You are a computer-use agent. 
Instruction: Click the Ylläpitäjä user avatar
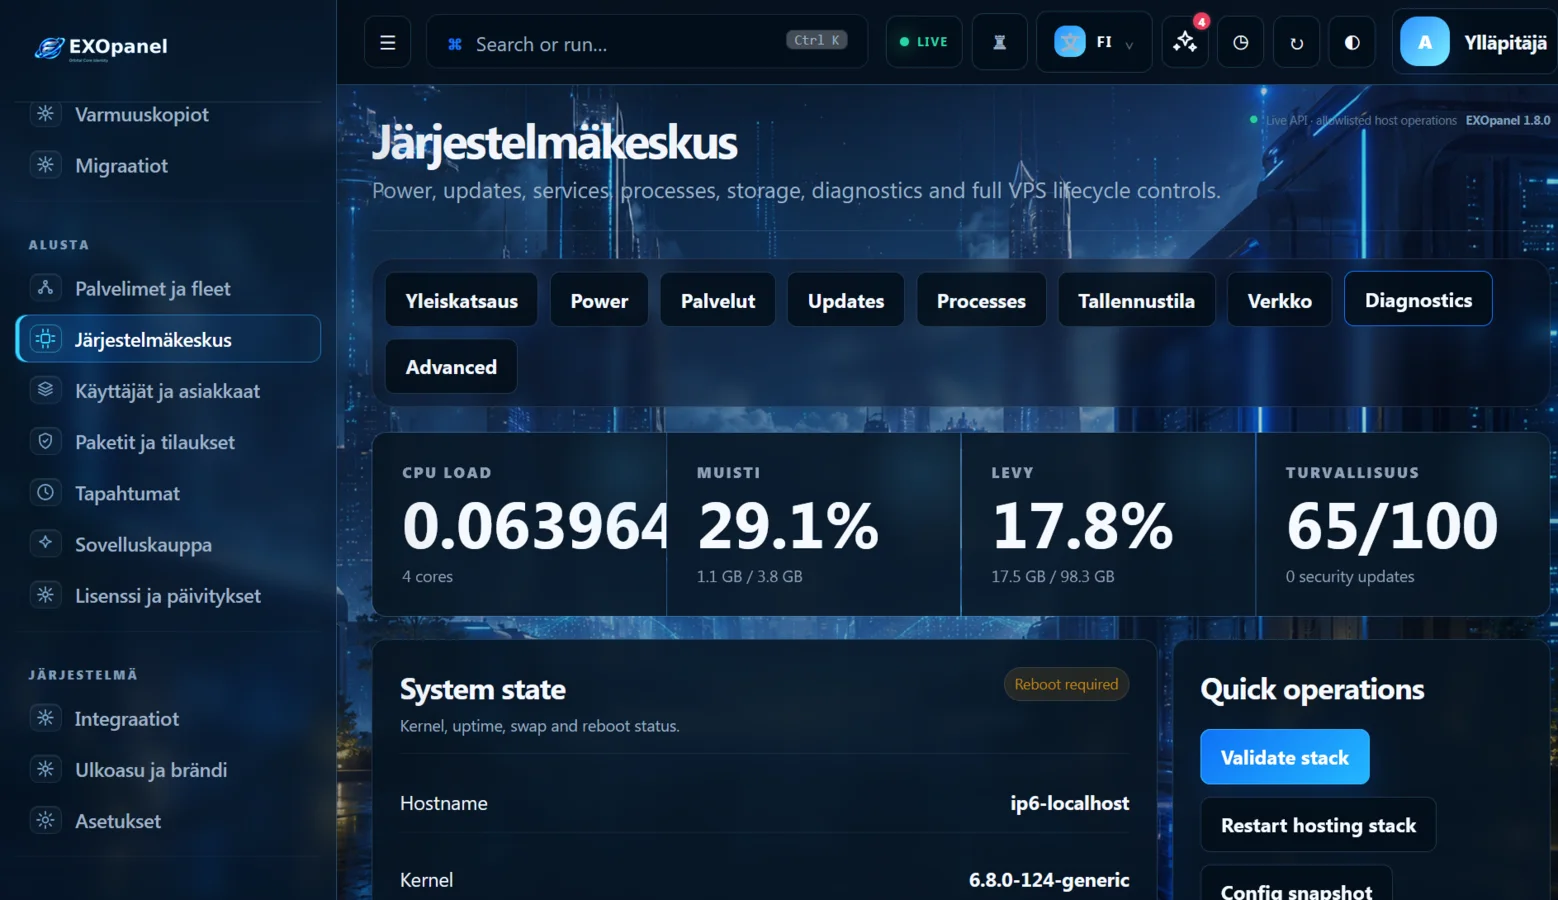pyautogui.click(x=1425, y=42)
